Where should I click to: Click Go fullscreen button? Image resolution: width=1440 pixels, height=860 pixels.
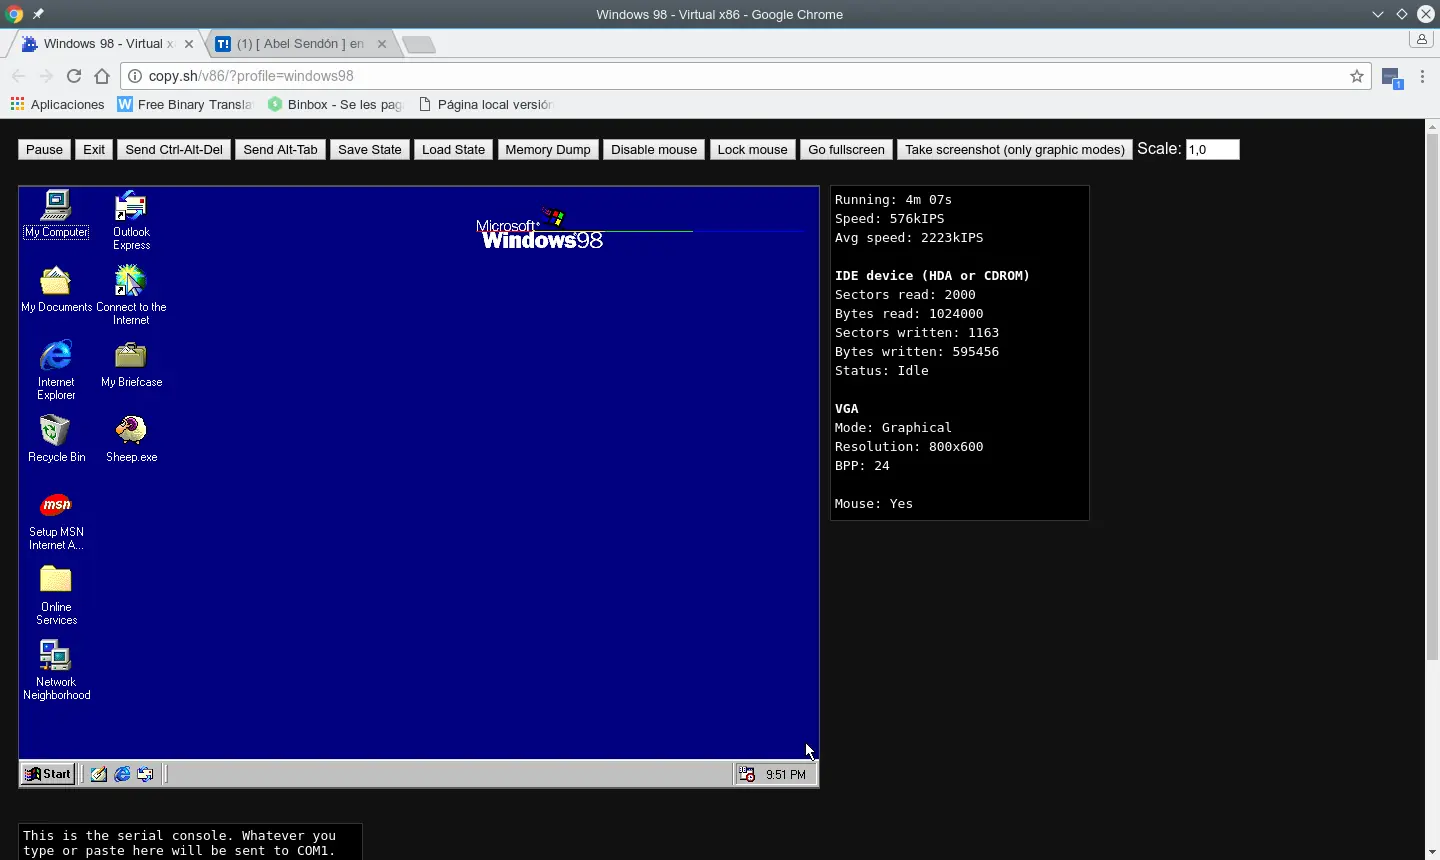coord(846,150)
